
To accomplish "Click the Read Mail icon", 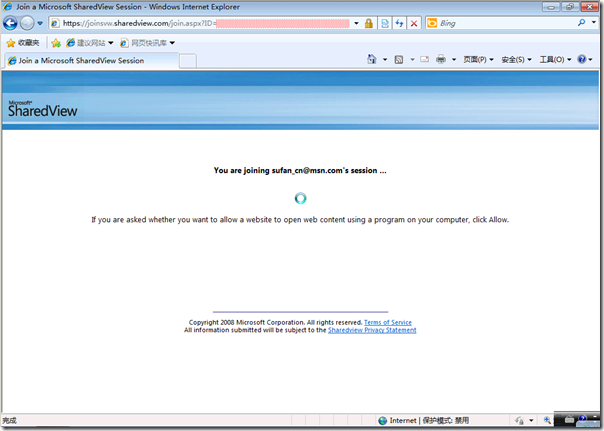I will pyautogui.click(x=424, y=59).
